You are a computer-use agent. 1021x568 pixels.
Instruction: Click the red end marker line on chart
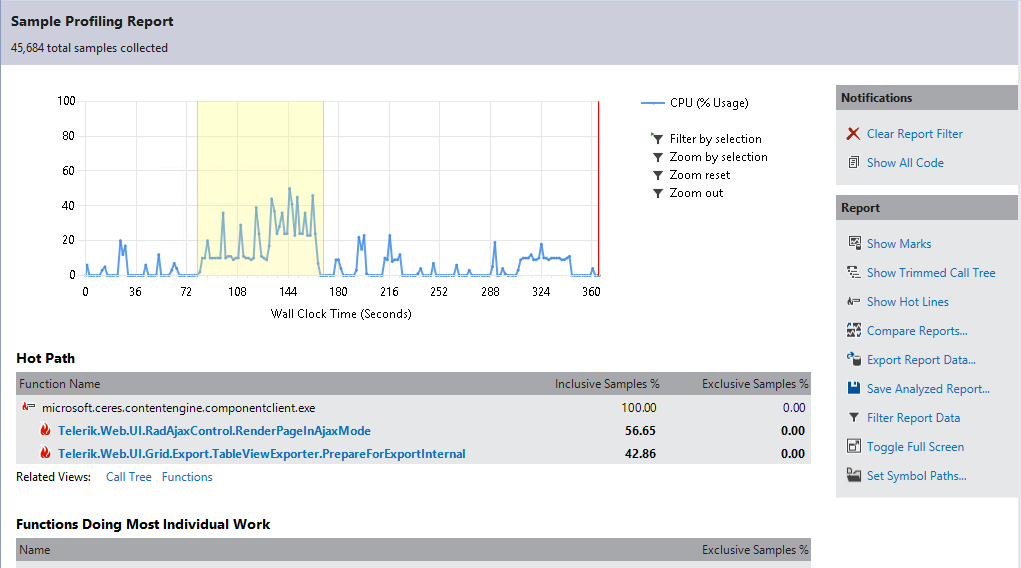[598, 189]
